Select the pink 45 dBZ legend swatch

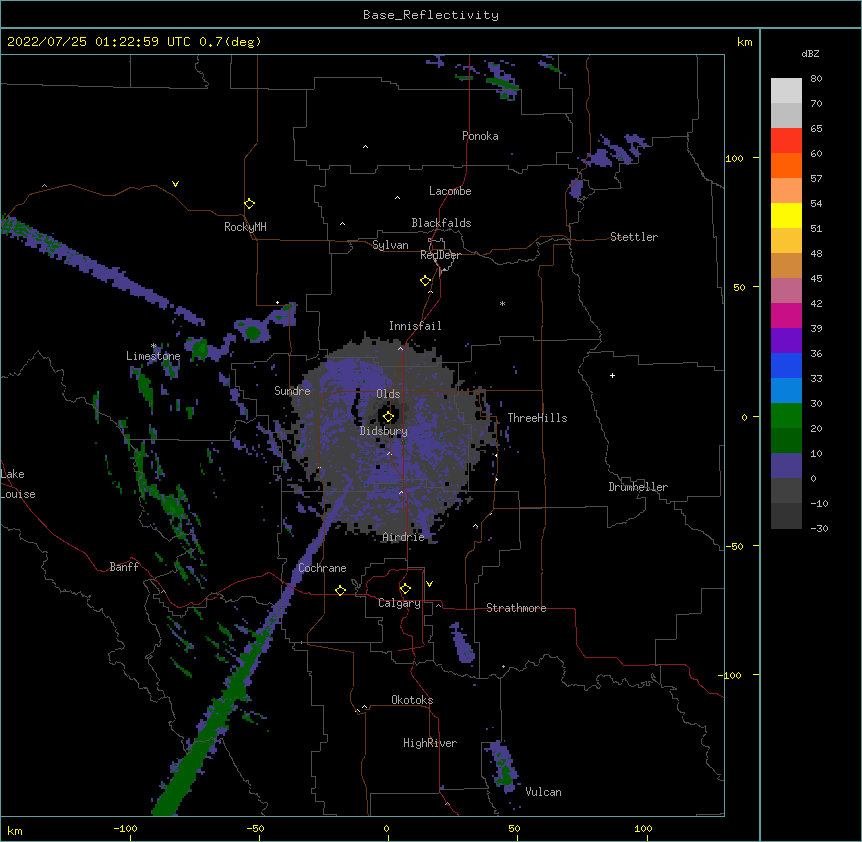[786, 290]
